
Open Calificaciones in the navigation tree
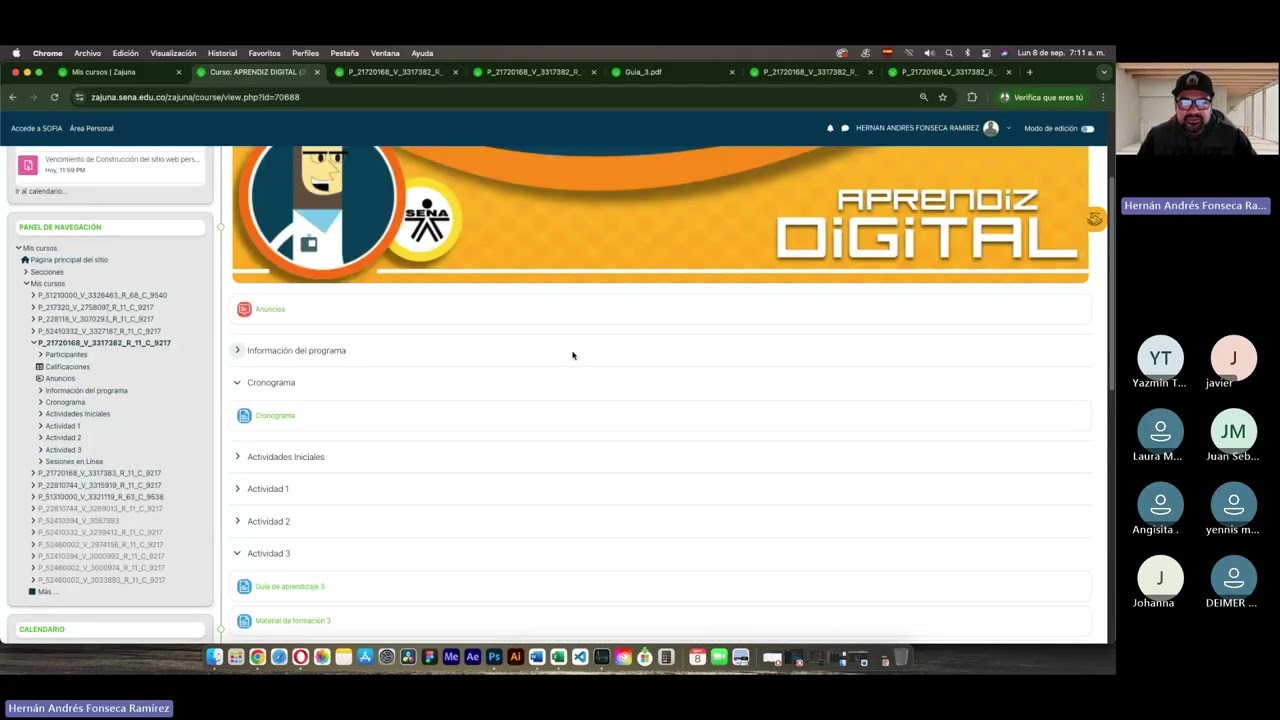pos(67,367)
